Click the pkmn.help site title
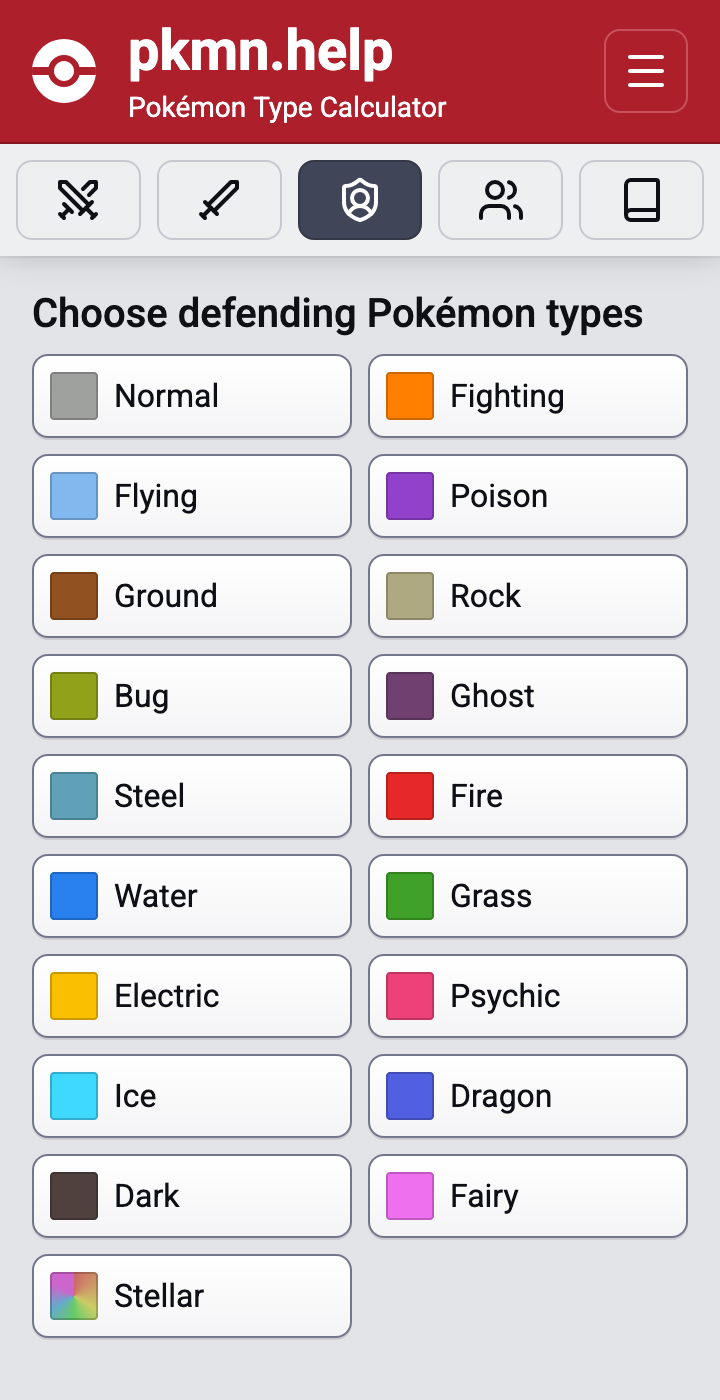720x1400 pixels. coord(260,54)
